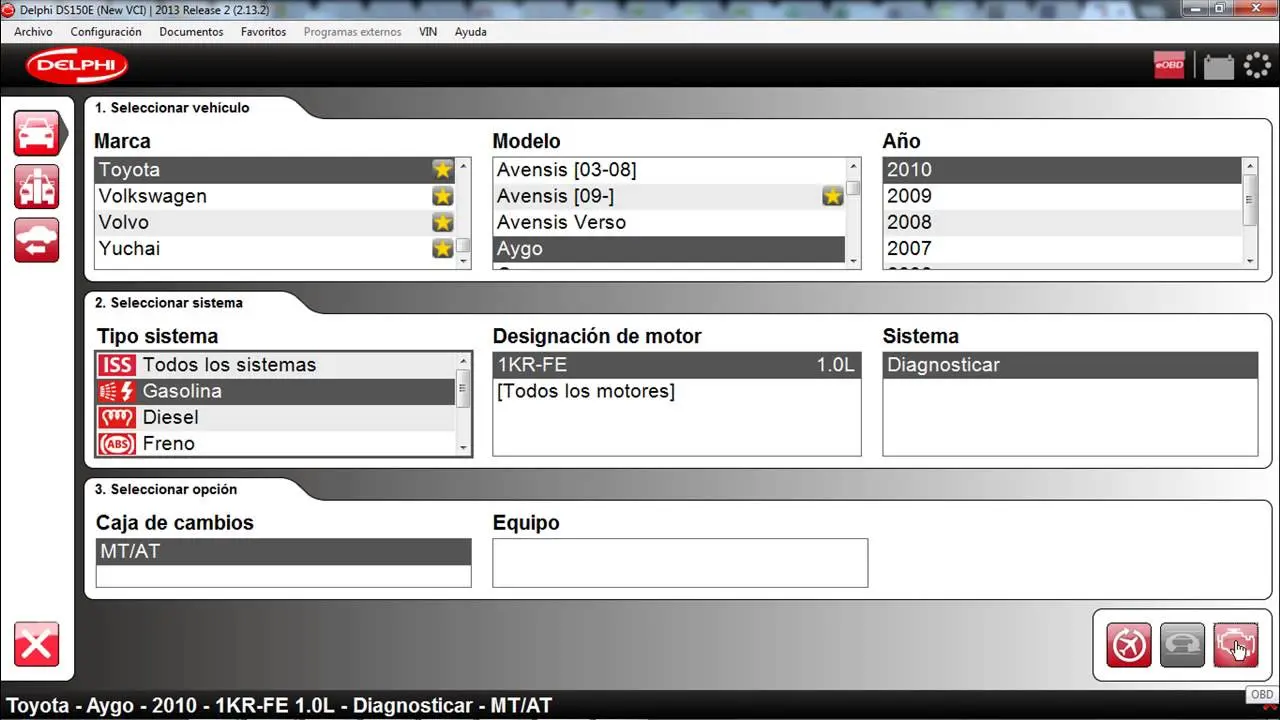The height and width of the screenshot is (720, 1280).
Task: Click the ISS icon for Todos los sistemas
Action: [117, 365]
